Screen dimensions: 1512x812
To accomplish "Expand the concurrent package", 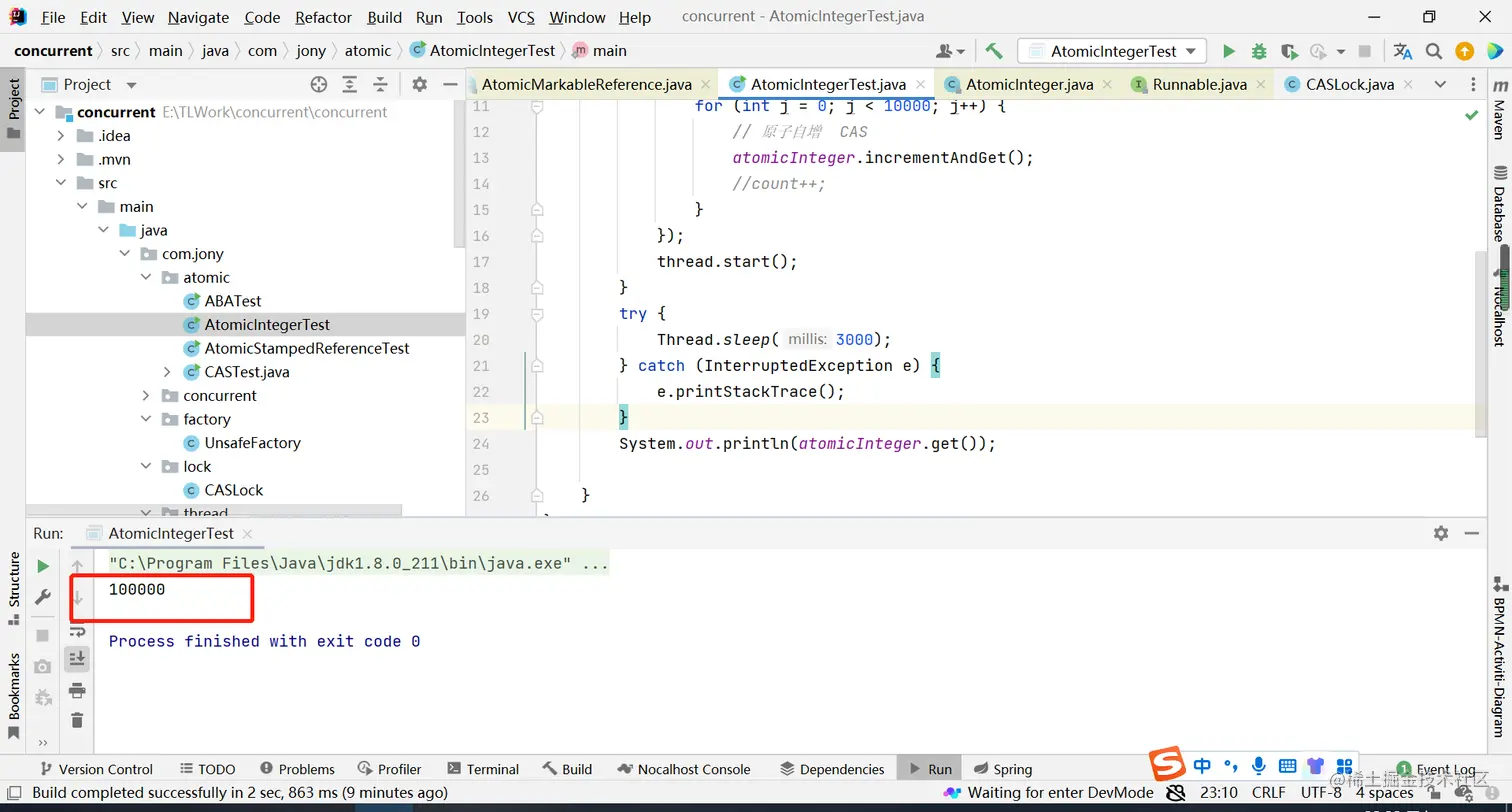I will (x=146, y=396).
